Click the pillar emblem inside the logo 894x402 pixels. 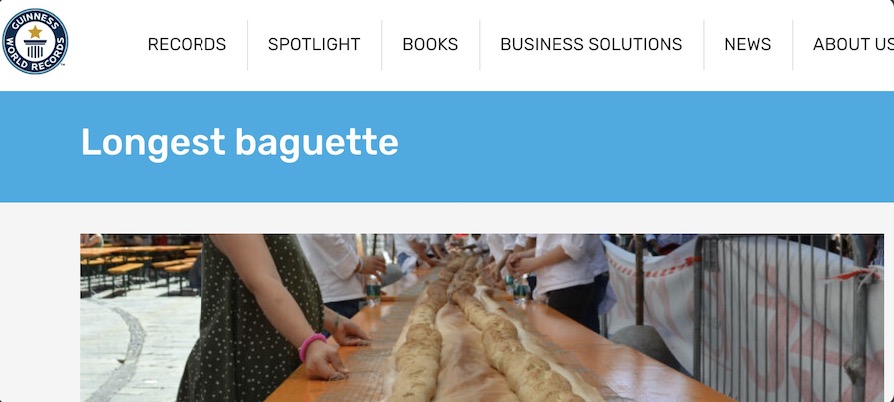coord(35,49)
